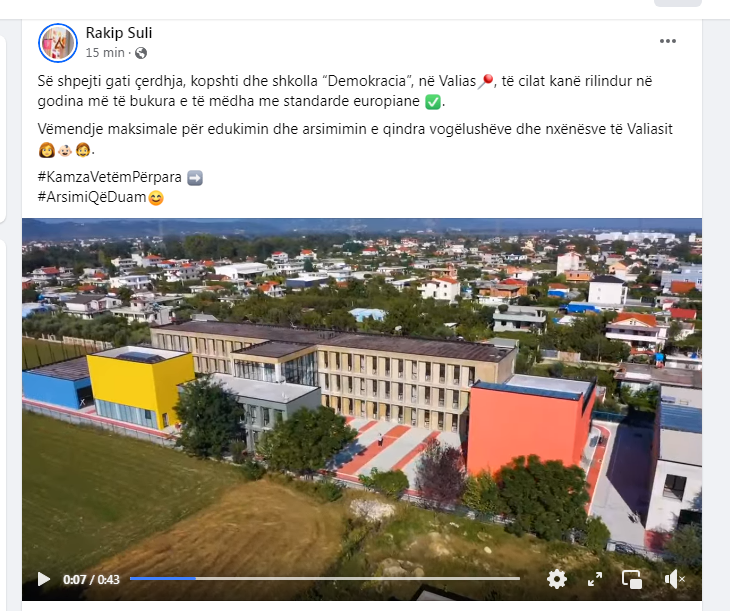The width and height of the screenshot is (730, 611).
Task: Click the gray button at the top right
Action: click(677, 3)
